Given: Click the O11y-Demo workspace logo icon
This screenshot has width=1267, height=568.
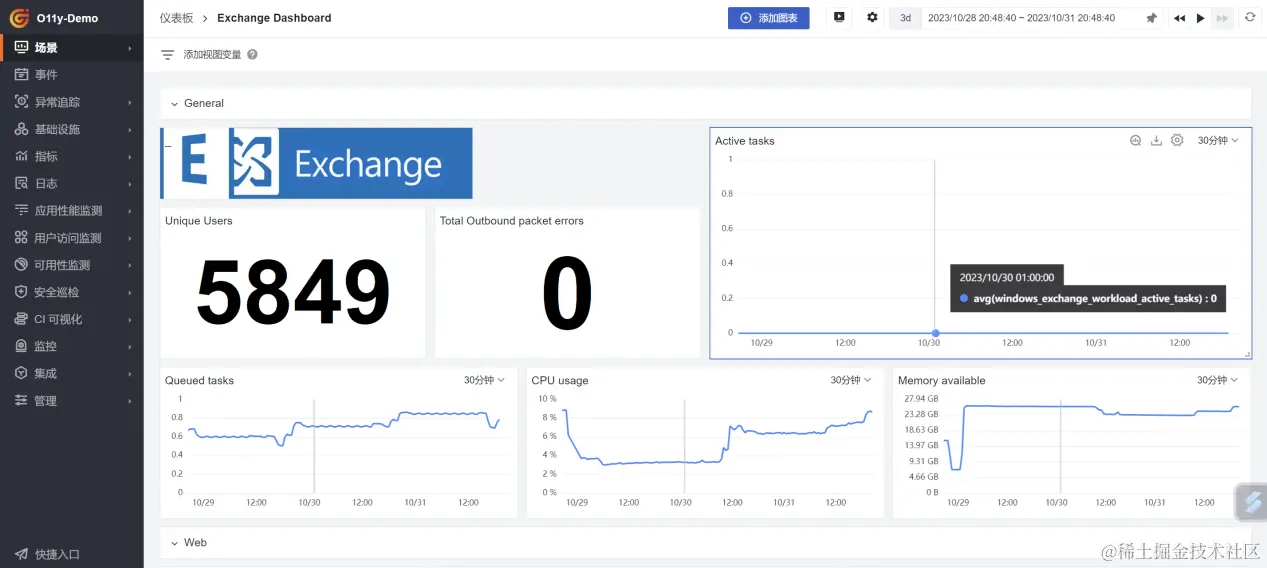Looking at the screenshot, I should pos(19,17).
